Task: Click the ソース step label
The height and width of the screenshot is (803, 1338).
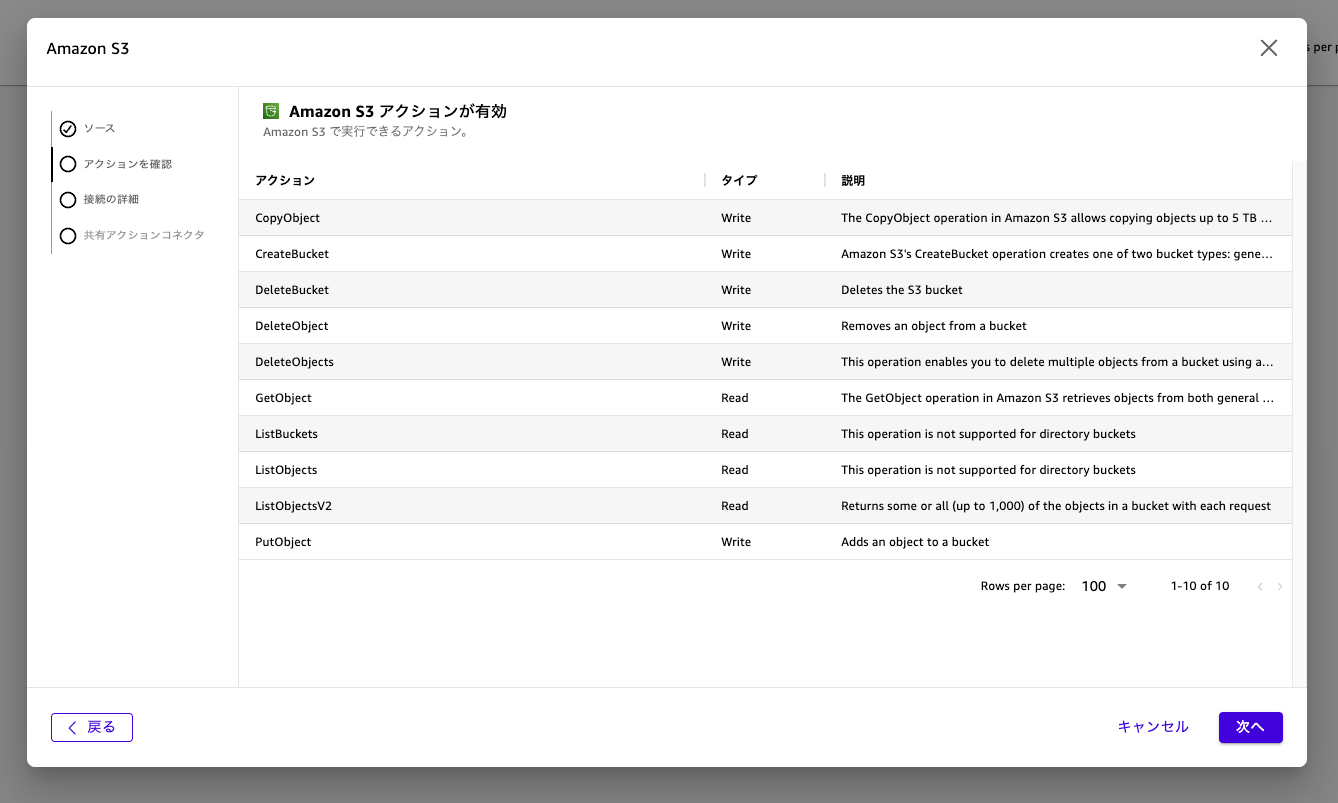Action: pyautogui.click(x=99, y=129)
